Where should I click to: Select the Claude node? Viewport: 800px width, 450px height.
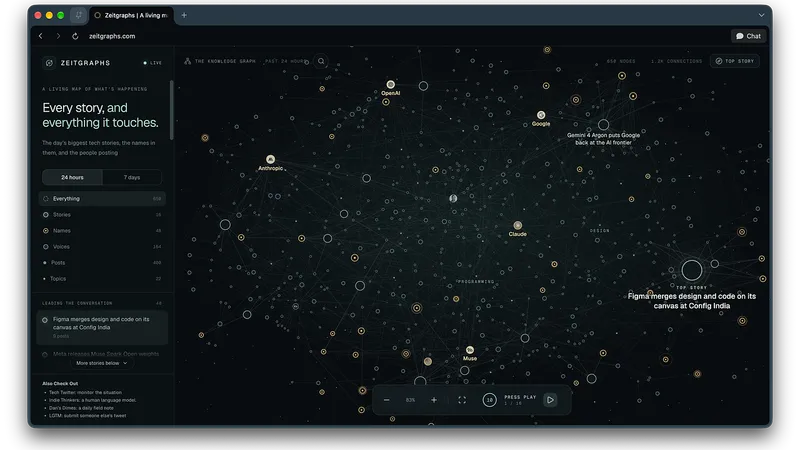(517, 225)
